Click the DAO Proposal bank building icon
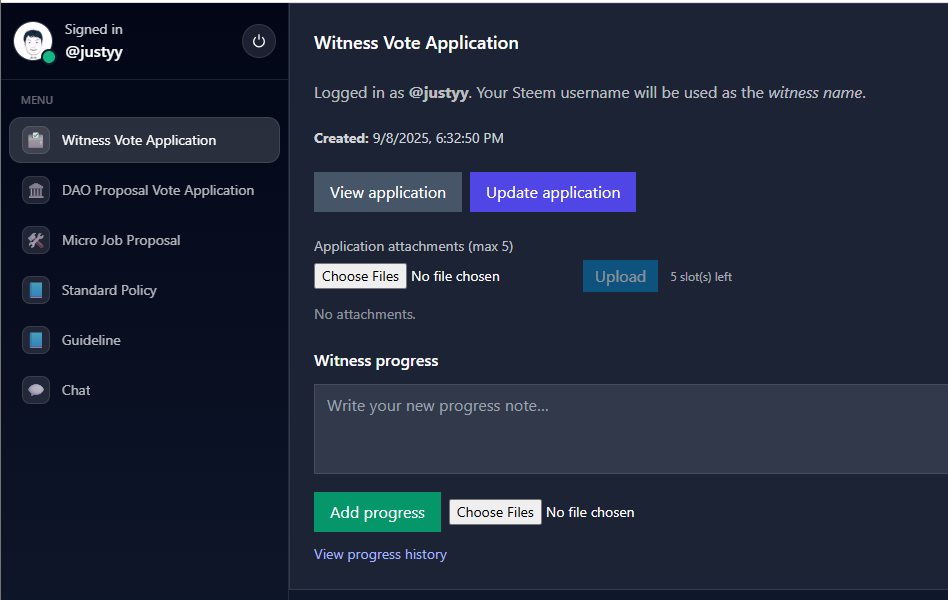The height and width of the screenshot is (600, 948). click(36, 191)
